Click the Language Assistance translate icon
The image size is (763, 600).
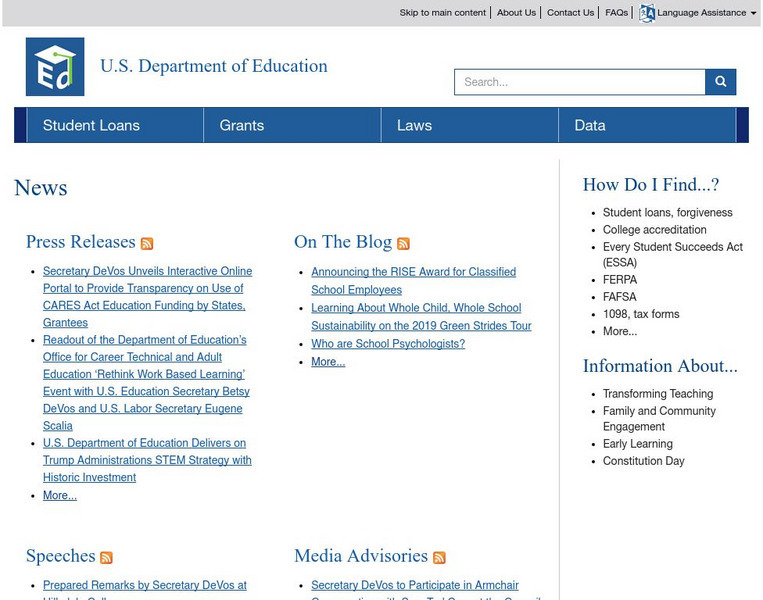(647, 13)
